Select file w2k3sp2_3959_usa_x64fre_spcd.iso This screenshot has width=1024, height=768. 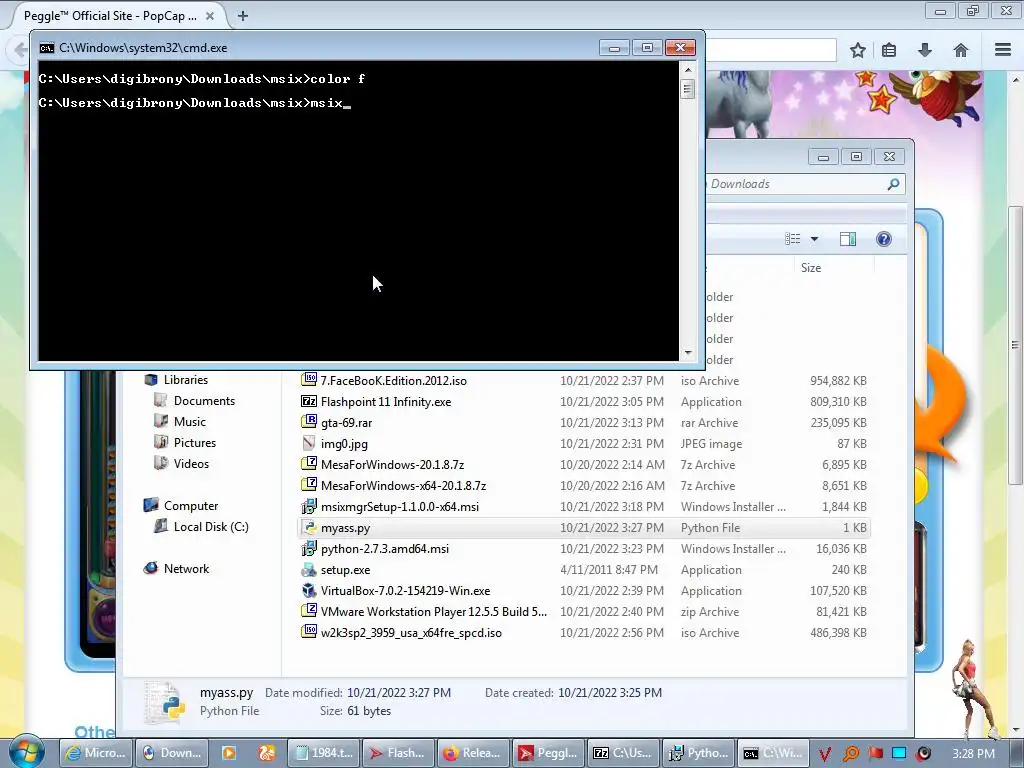[411, 632]
